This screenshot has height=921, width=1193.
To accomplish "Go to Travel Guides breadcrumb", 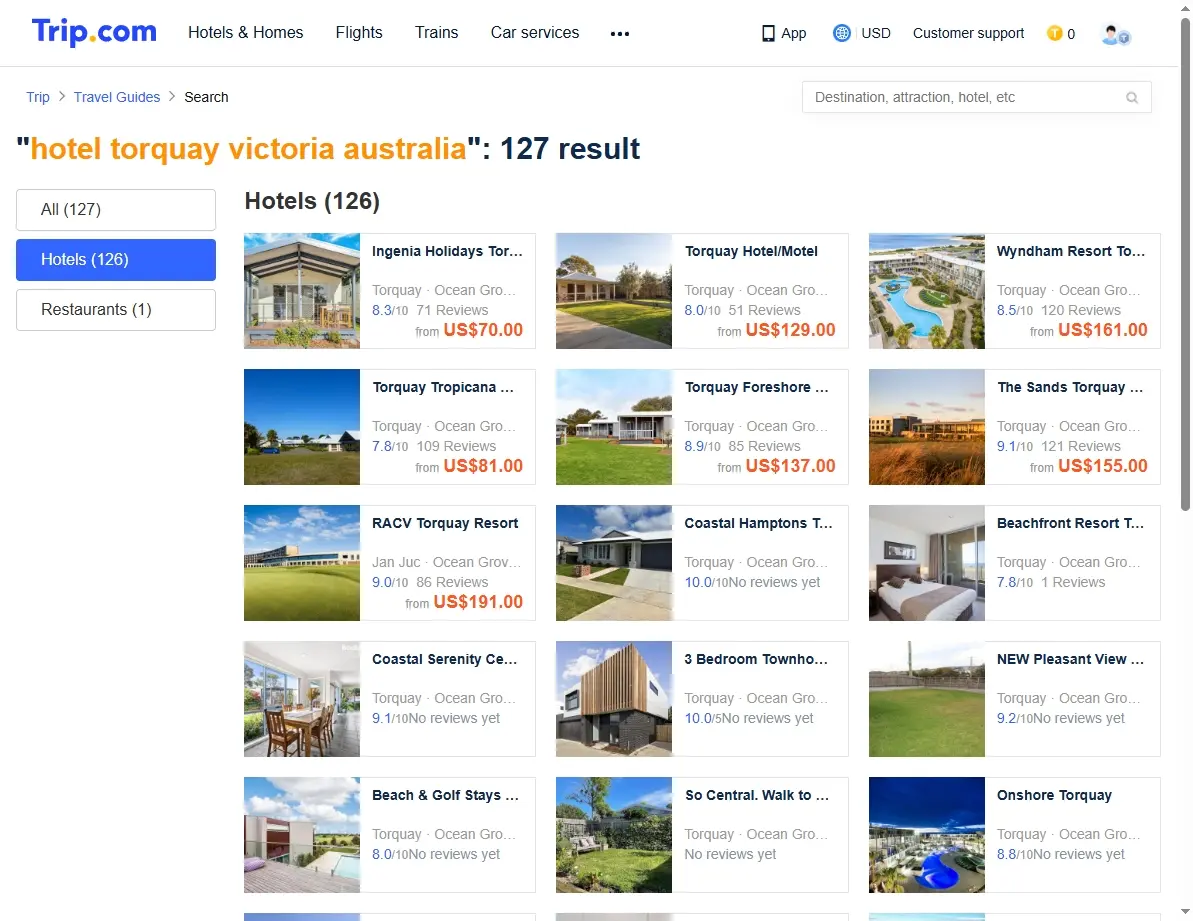I will point(117,97).
